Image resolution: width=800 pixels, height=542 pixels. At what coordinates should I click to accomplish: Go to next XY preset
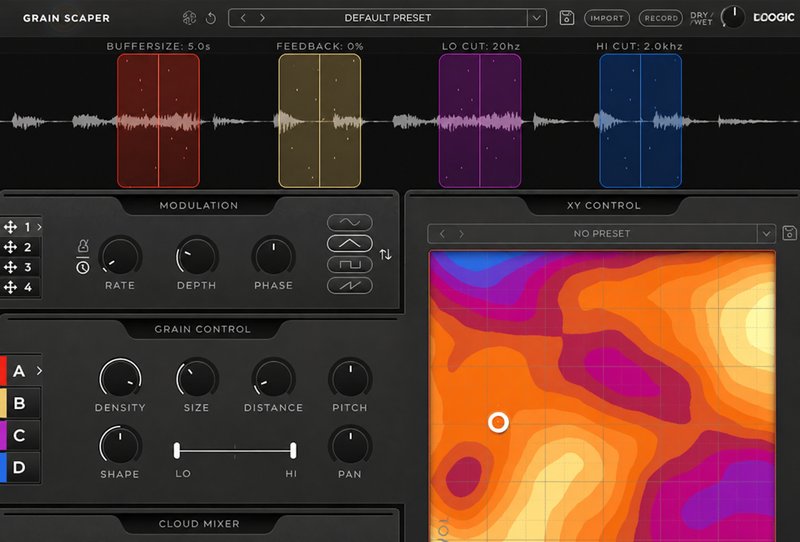tap(461, 234)
